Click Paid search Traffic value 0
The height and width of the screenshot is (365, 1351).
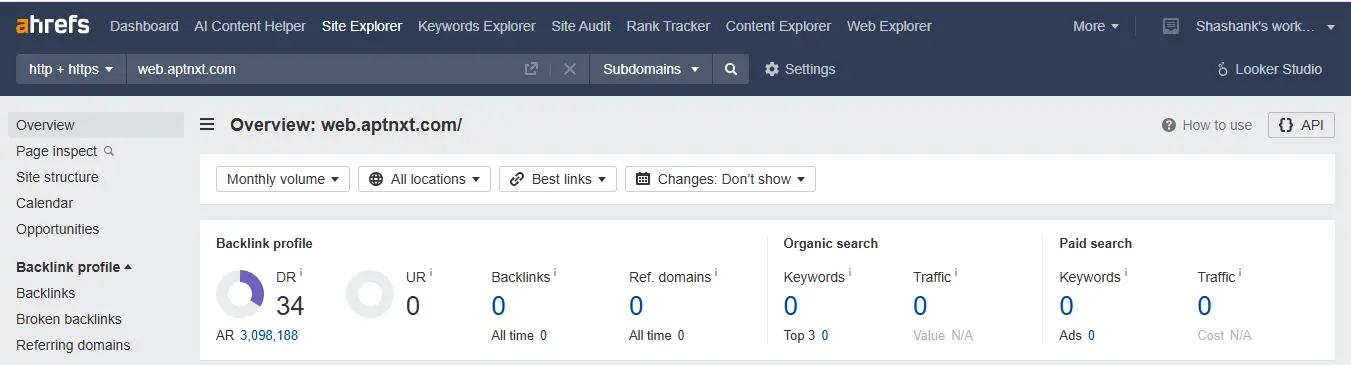coord(1204,306)
